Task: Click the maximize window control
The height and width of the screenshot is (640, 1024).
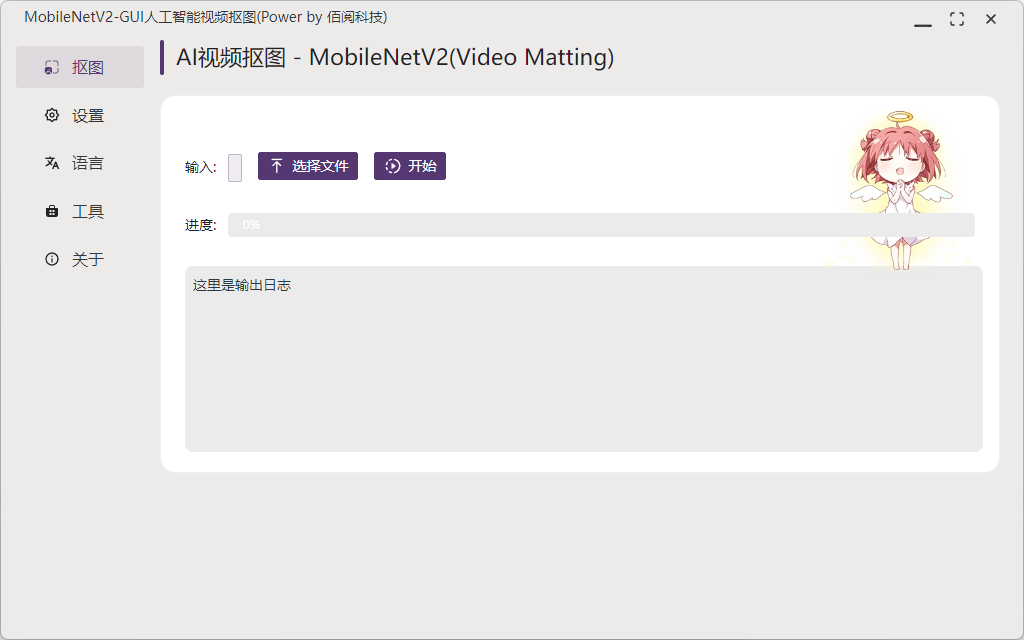Action: point(956,18)
